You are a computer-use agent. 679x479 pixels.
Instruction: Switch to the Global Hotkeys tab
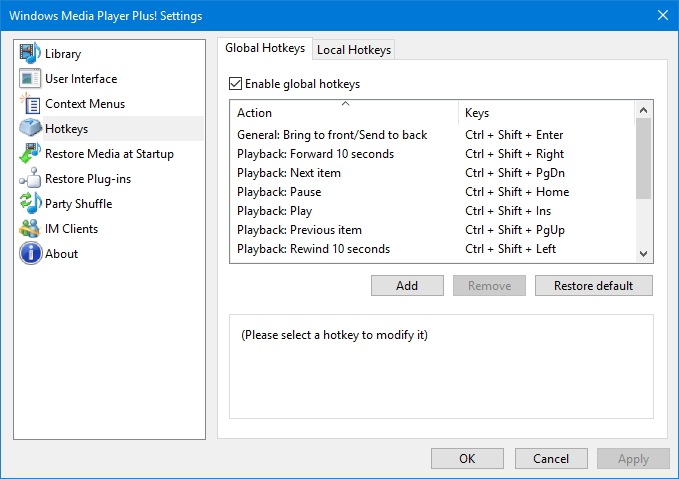265,48
